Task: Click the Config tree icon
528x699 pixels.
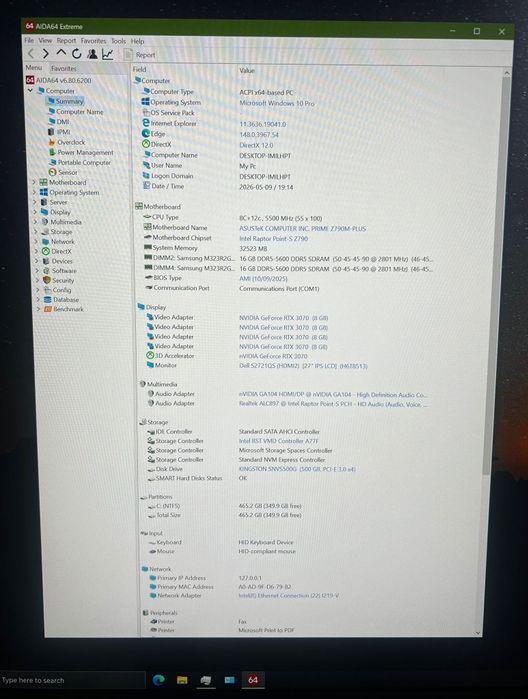Action: (x=47, y=290)
